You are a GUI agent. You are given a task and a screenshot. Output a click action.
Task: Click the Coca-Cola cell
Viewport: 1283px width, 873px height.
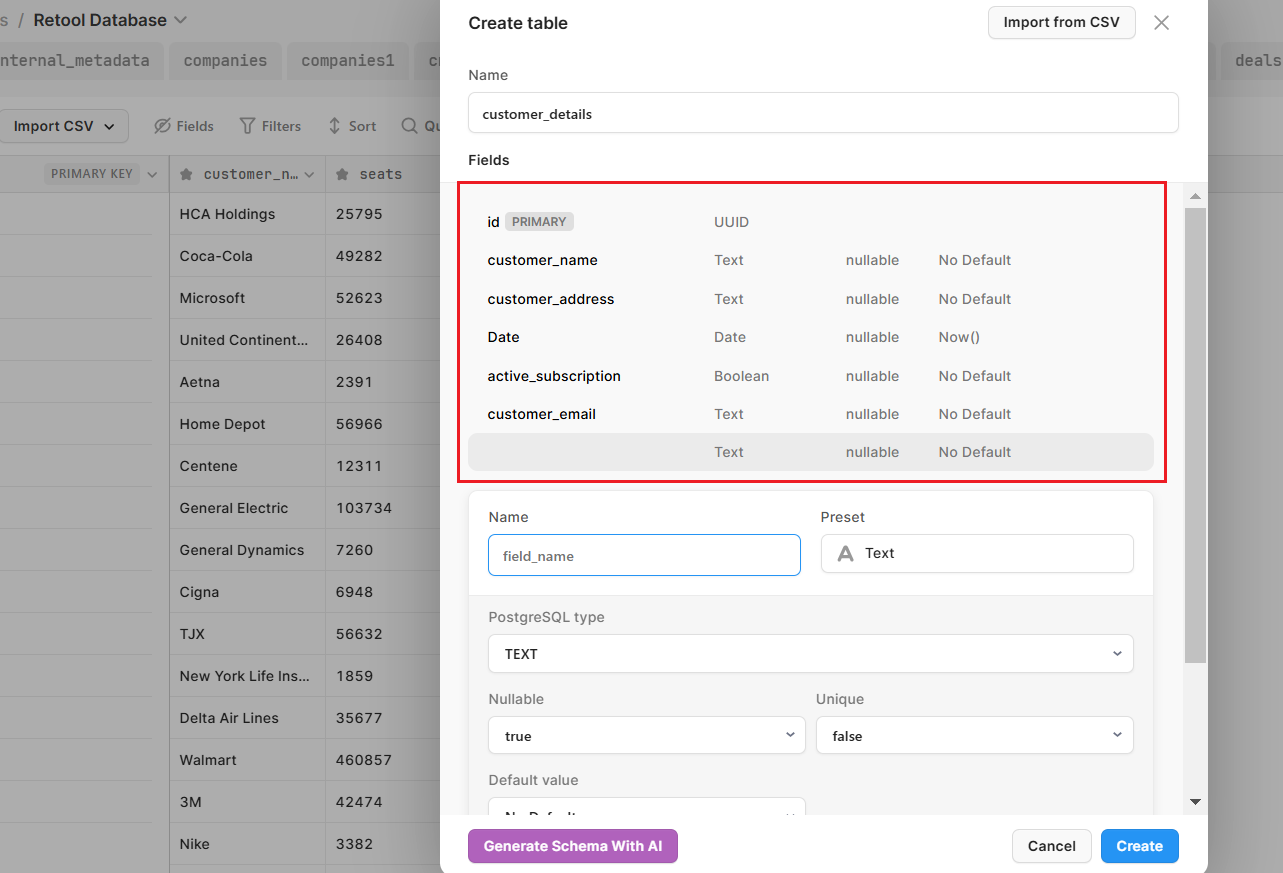tap(247, 256)
